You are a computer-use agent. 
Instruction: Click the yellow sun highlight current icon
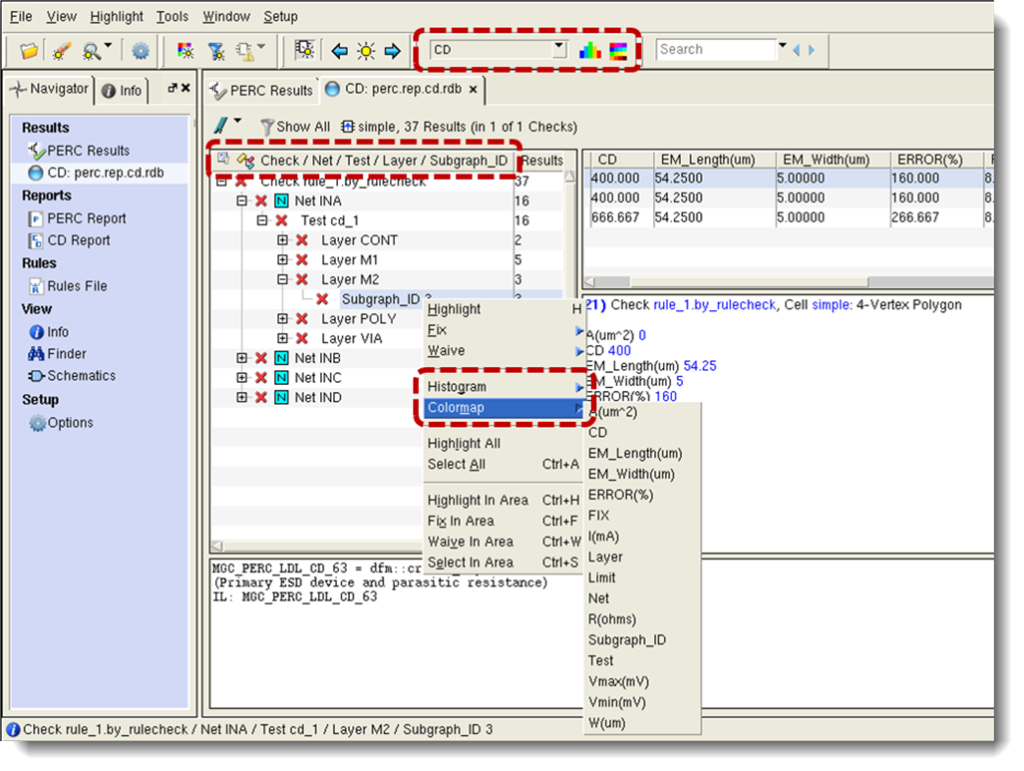coord(366,51)
